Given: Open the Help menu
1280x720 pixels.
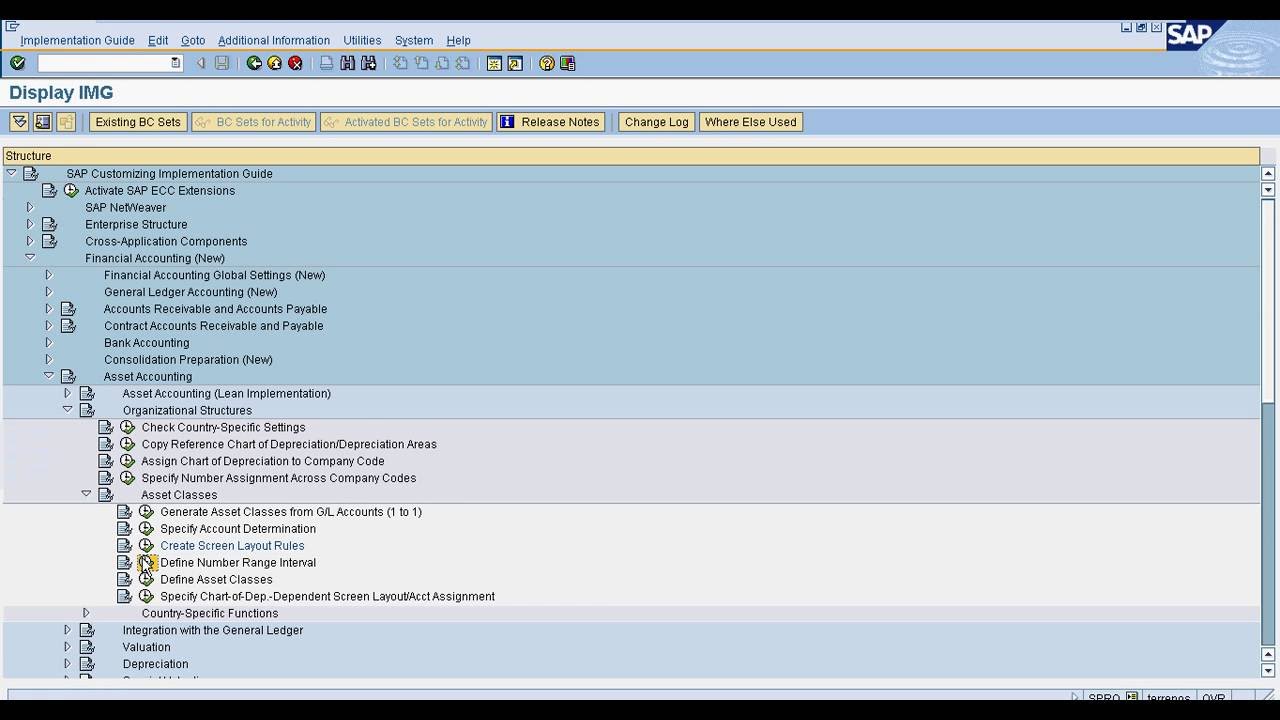Looking at the screenshot, I should (x=458, y=40).
